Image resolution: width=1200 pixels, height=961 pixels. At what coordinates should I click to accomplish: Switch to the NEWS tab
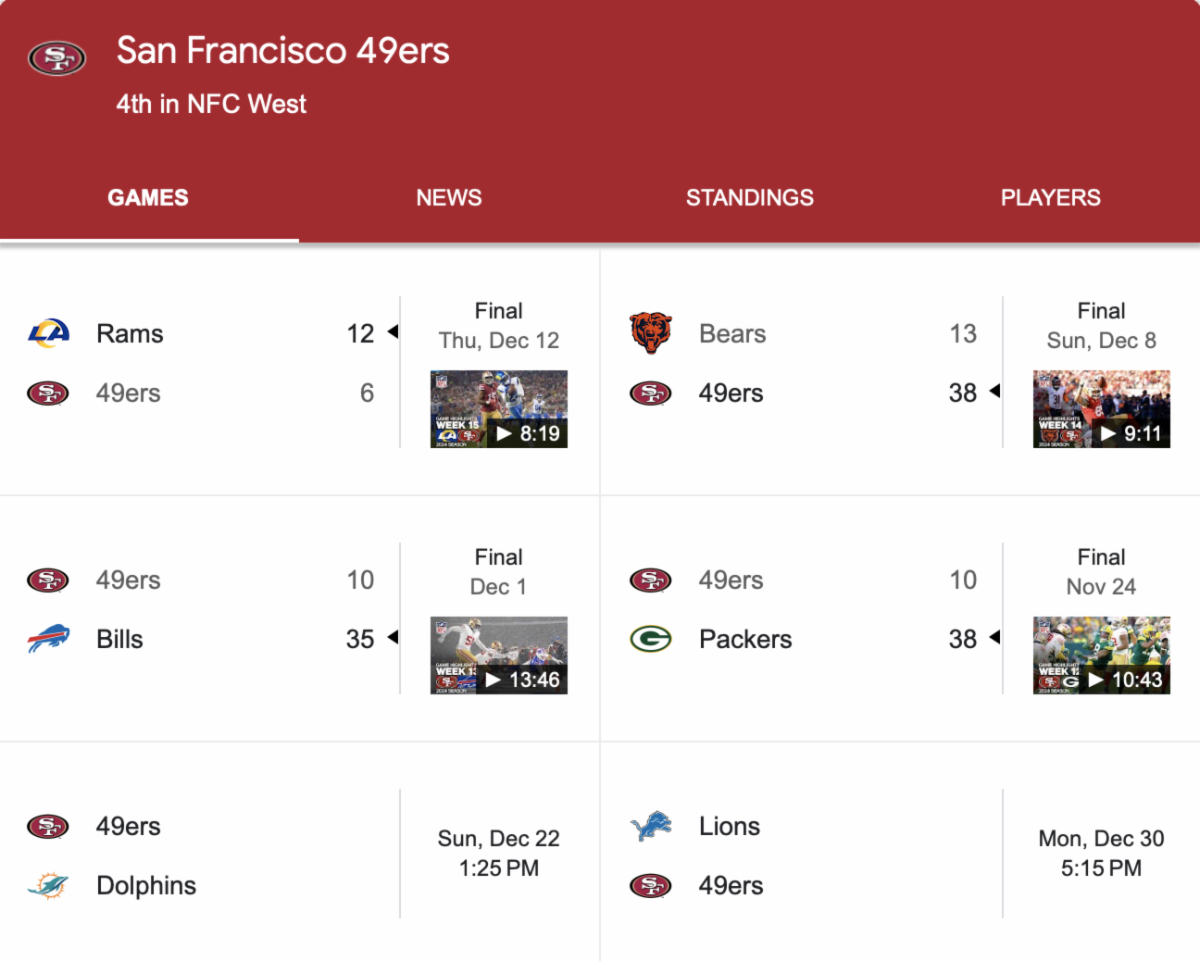pos(449,197)
